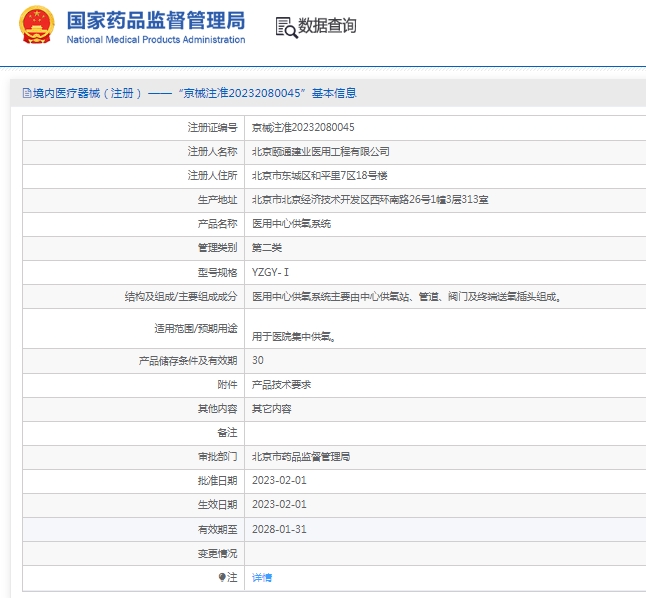The width and height of the screenshot is (646, 598).
Task: Select the value 京械注准20232080045 in table
Action: 303,127
